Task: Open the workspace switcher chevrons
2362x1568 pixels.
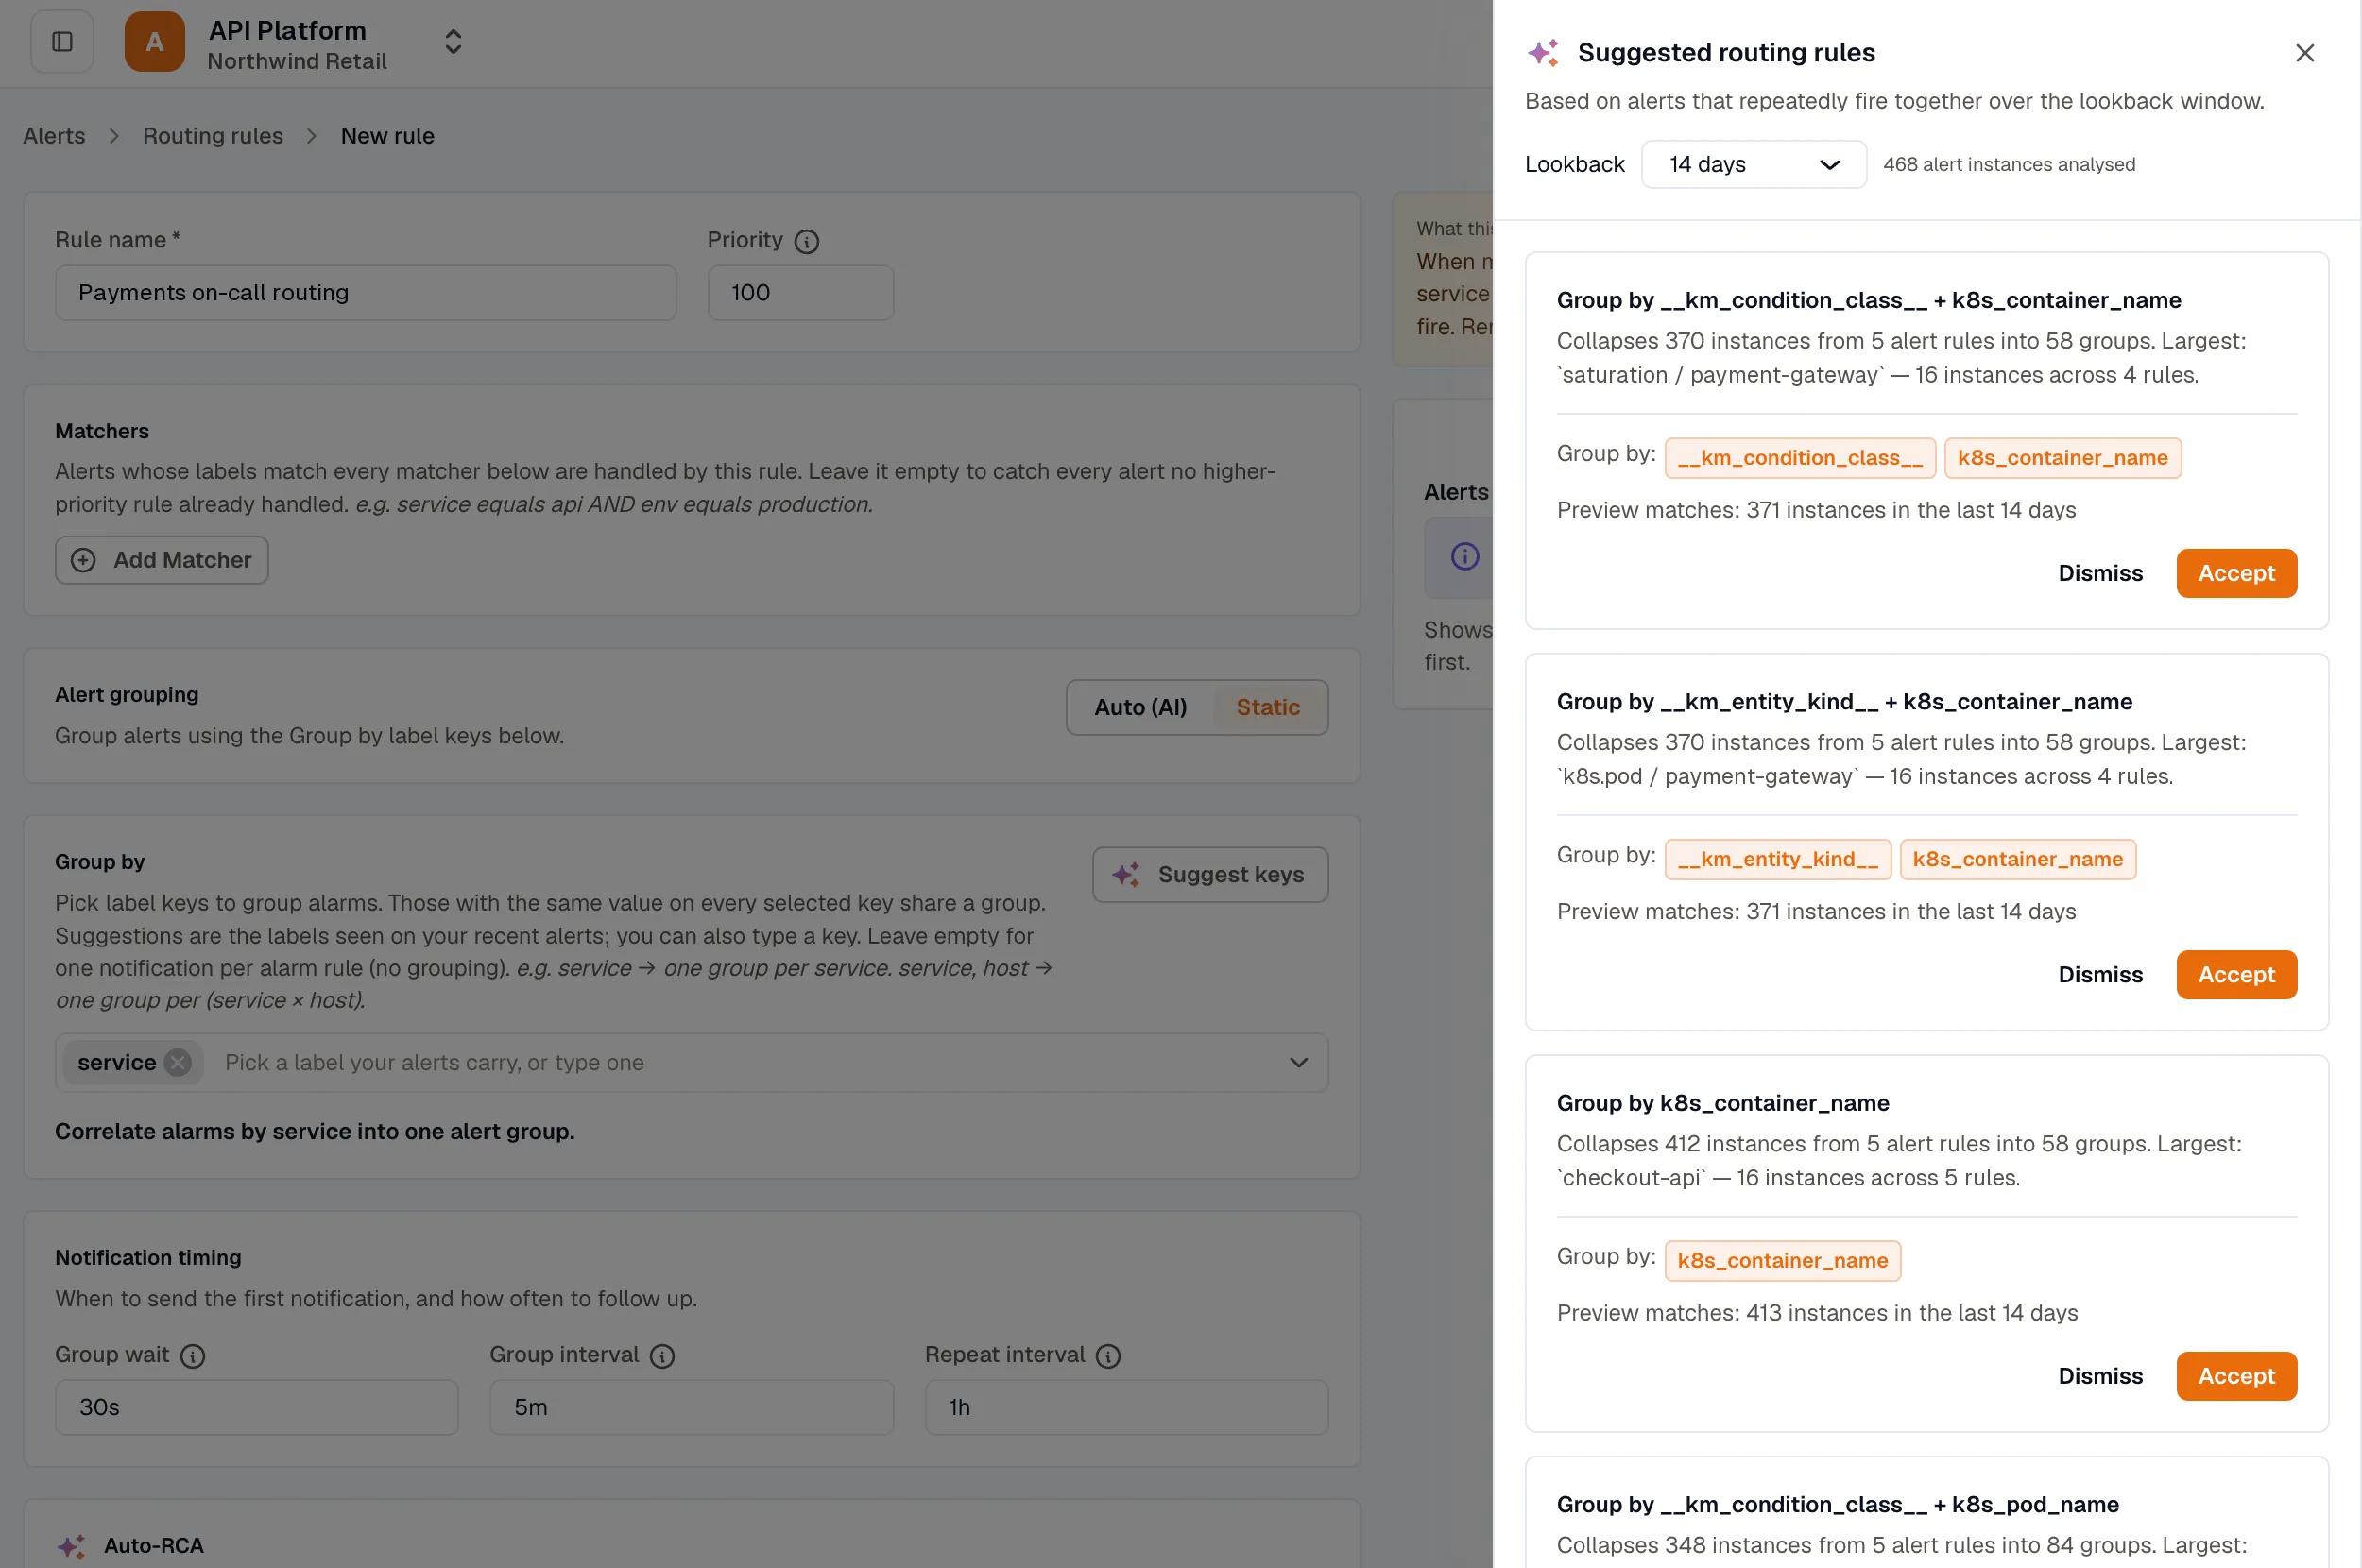Action: click(x=453, y=42)
